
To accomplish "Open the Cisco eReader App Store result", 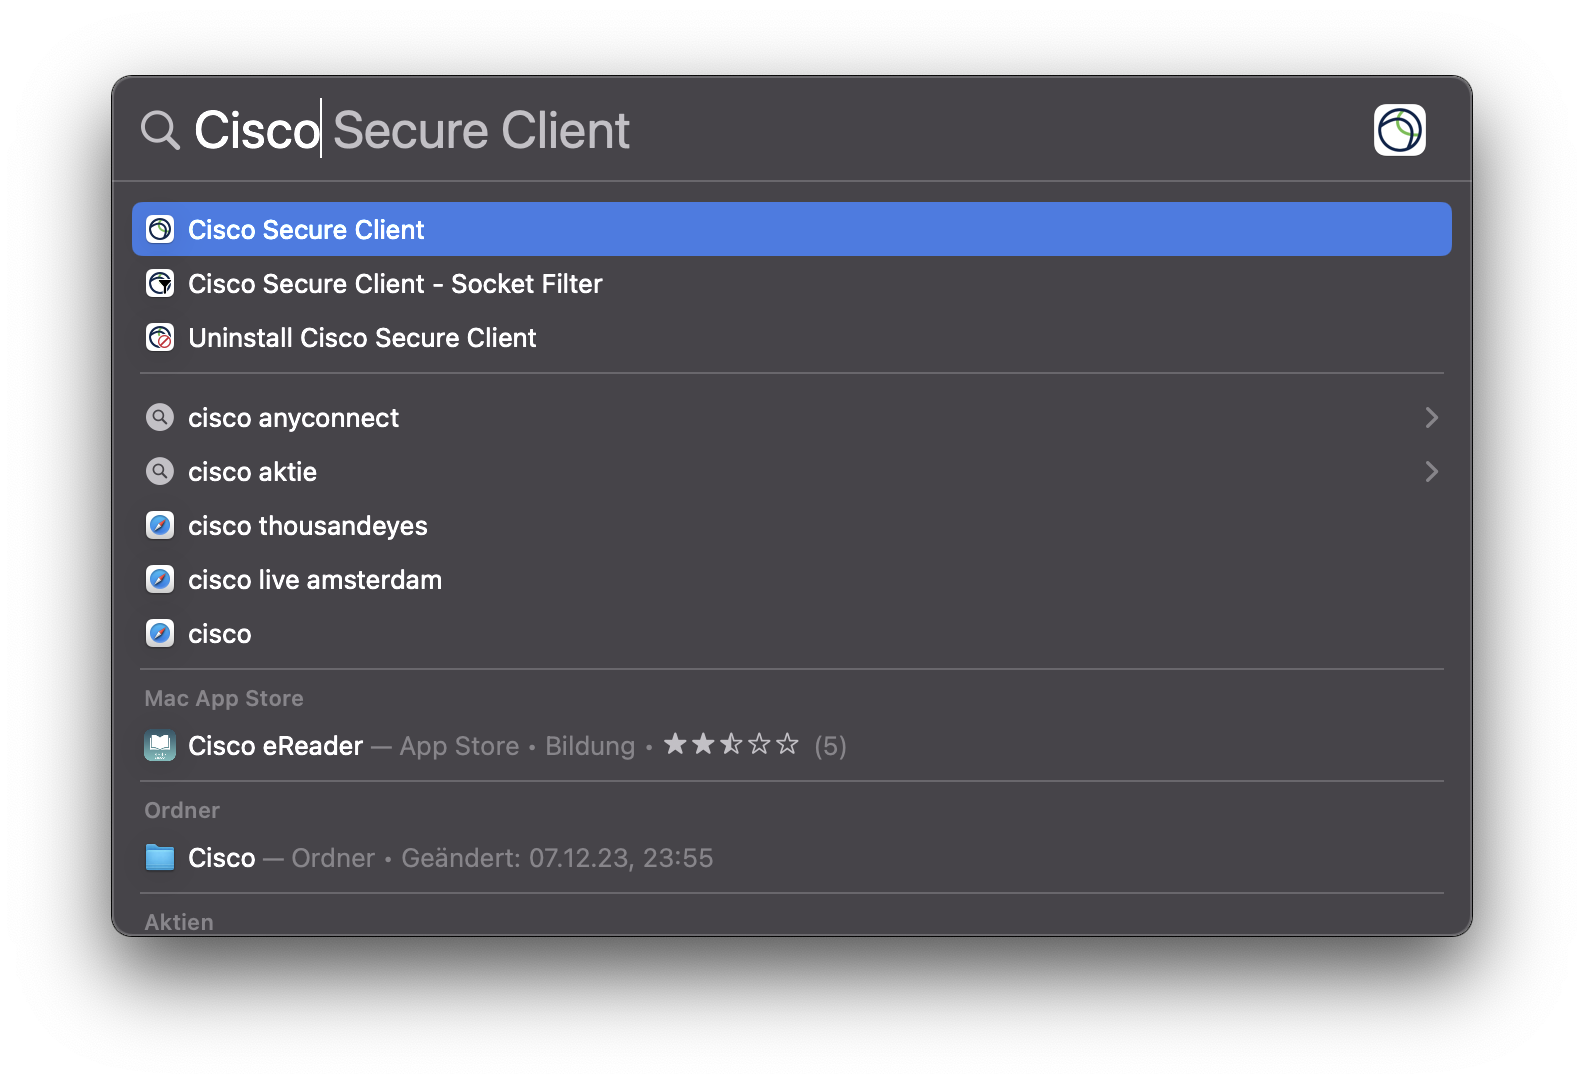I will (x=276, y=746).
